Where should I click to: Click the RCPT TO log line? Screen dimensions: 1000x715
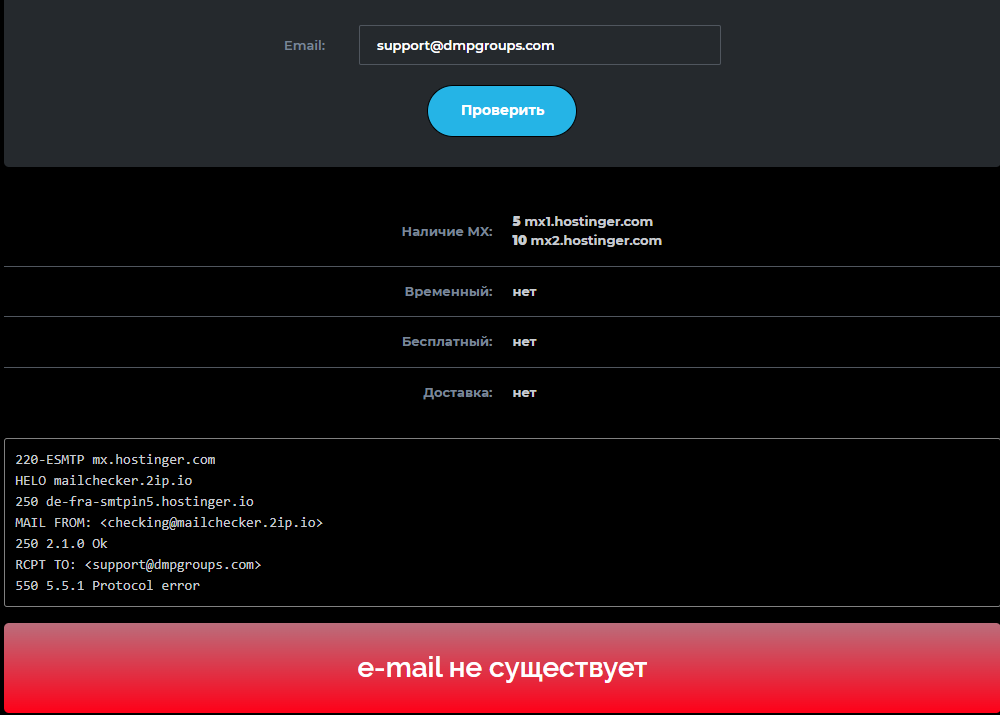pyautogui.click(x=138, y=564)
